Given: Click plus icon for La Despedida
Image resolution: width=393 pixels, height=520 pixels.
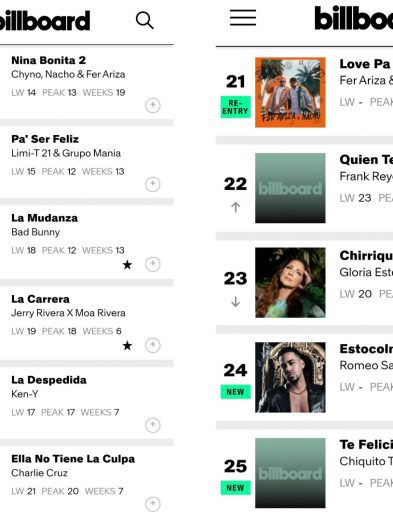Looking at the screenshot, I should tap(153, 425).
